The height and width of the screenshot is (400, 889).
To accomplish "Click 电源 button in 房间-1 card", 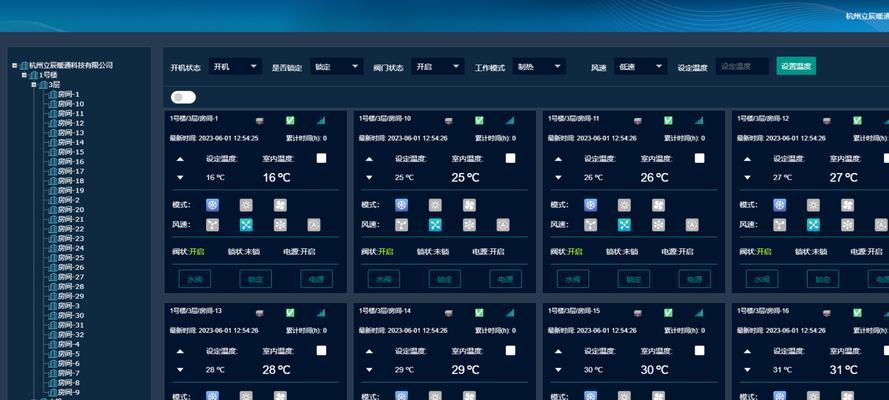I will (316, 279).
